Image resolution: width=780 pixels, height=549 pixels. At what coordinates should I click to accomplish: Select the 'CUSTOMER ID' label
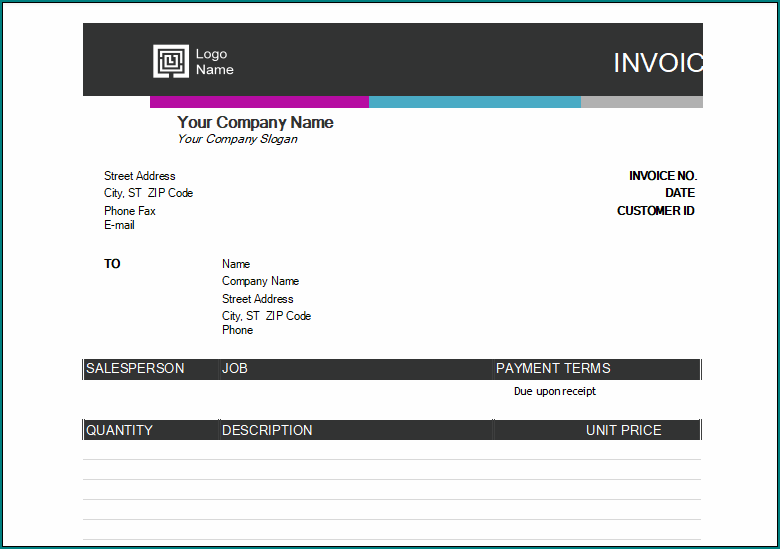656,211
